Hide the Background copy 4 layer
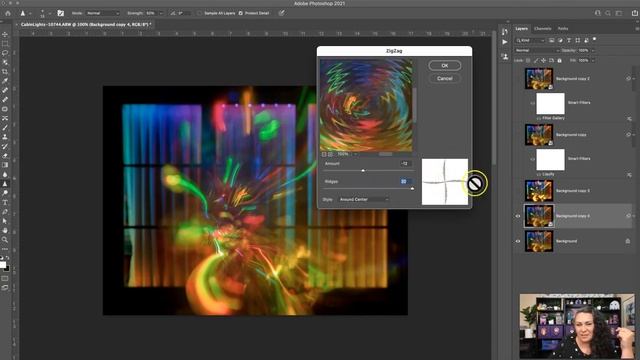The image size is (640, 360). point(518,216)
